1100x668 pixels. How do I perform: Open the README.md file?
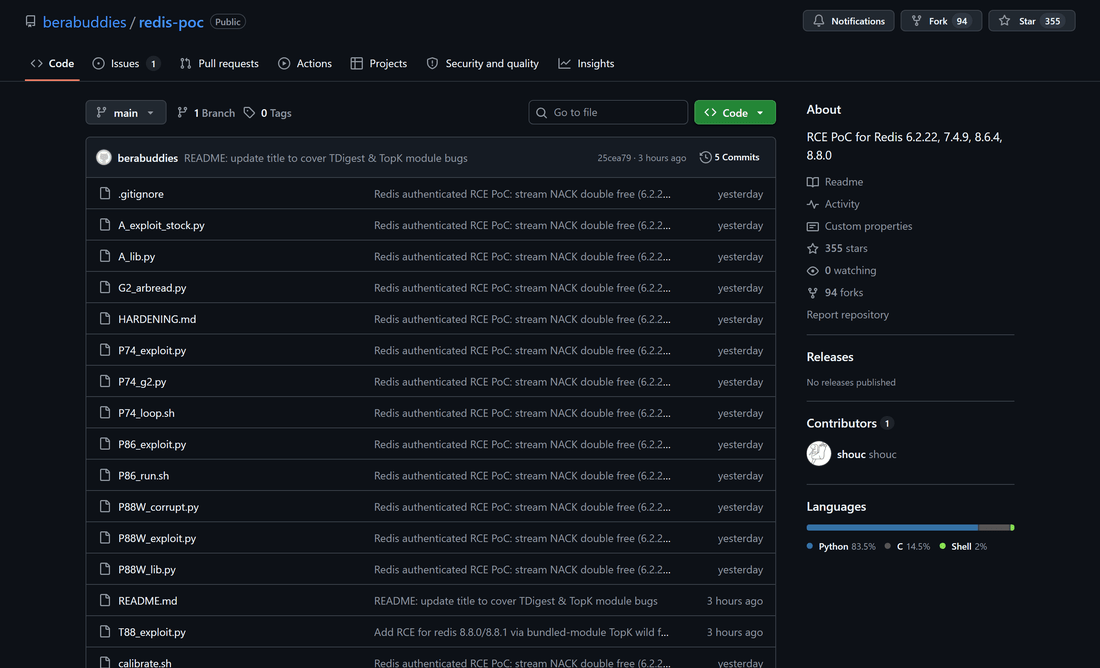tap(147, 601)
